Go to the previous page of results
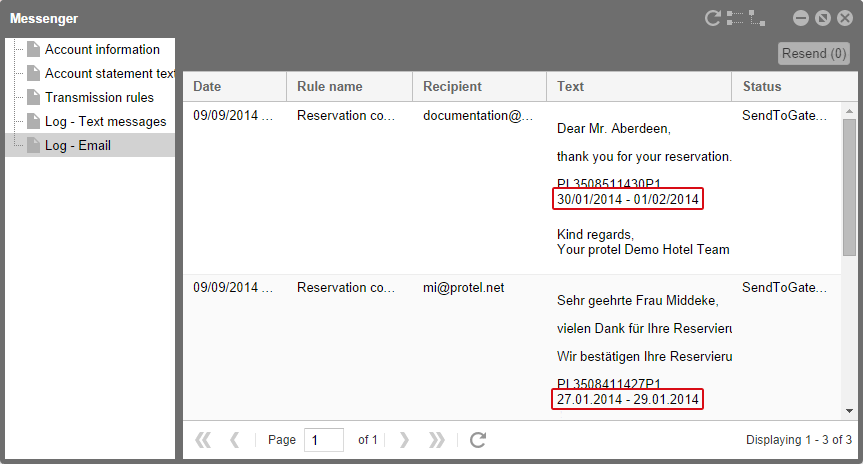 pos(235,440)
